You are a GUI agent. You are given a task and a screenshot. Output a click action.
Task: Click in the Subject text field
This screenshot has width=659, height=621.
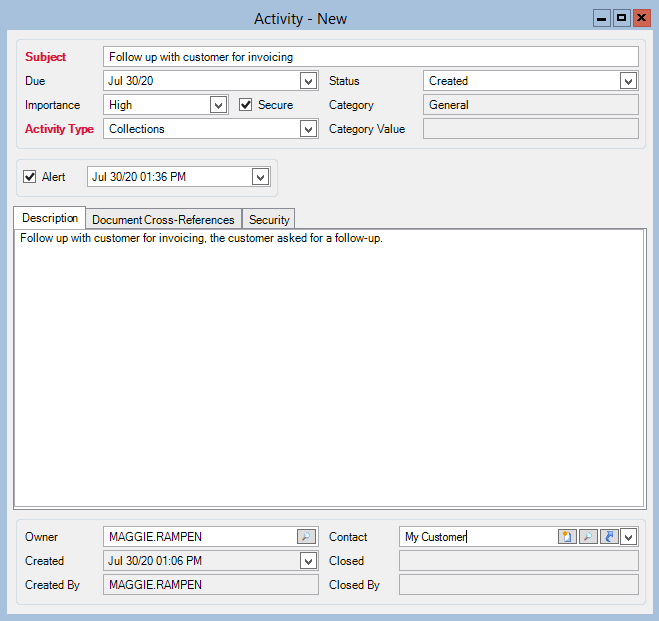click(370, 57)
